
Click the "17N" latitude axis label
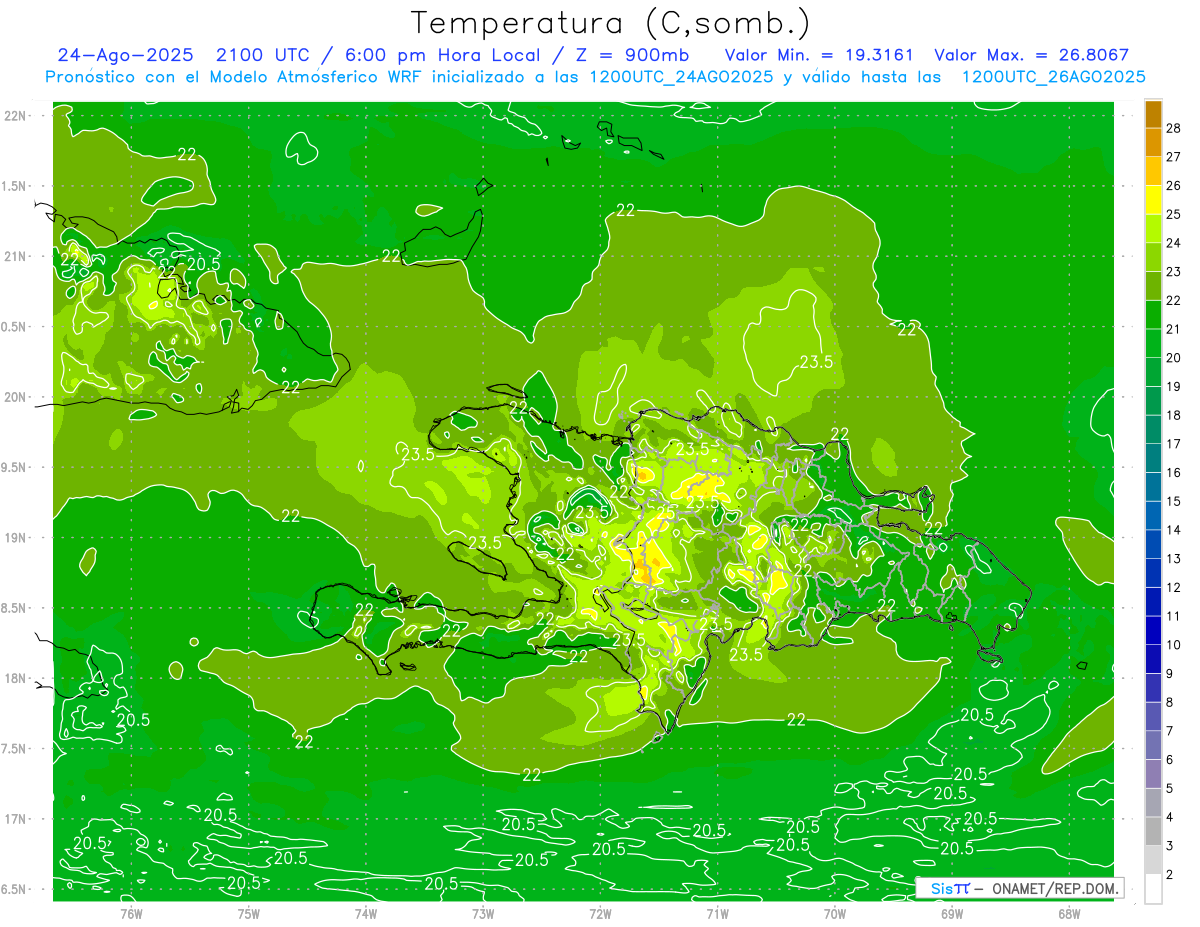pyautogui.click(x=16, y=819)
